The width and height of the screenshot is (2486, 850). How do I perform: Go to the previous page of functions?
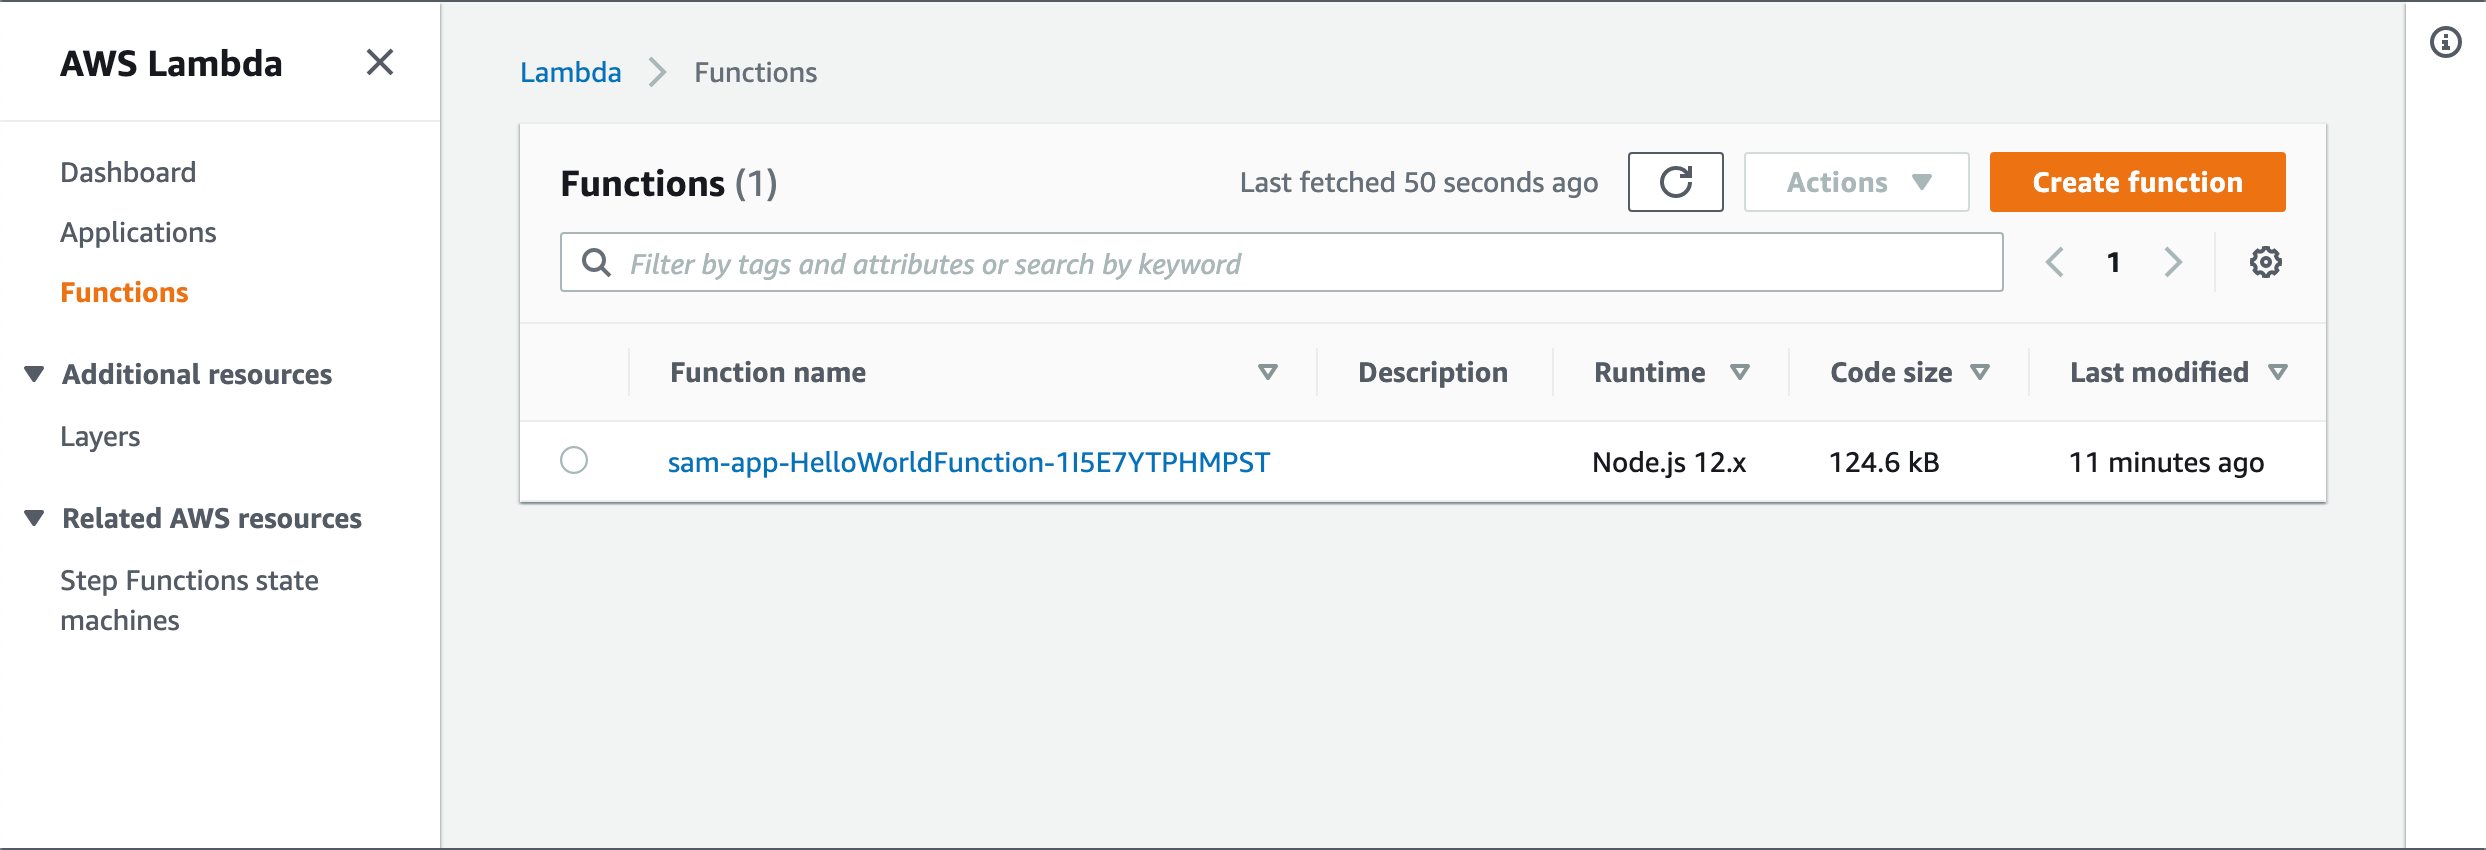2054,261
